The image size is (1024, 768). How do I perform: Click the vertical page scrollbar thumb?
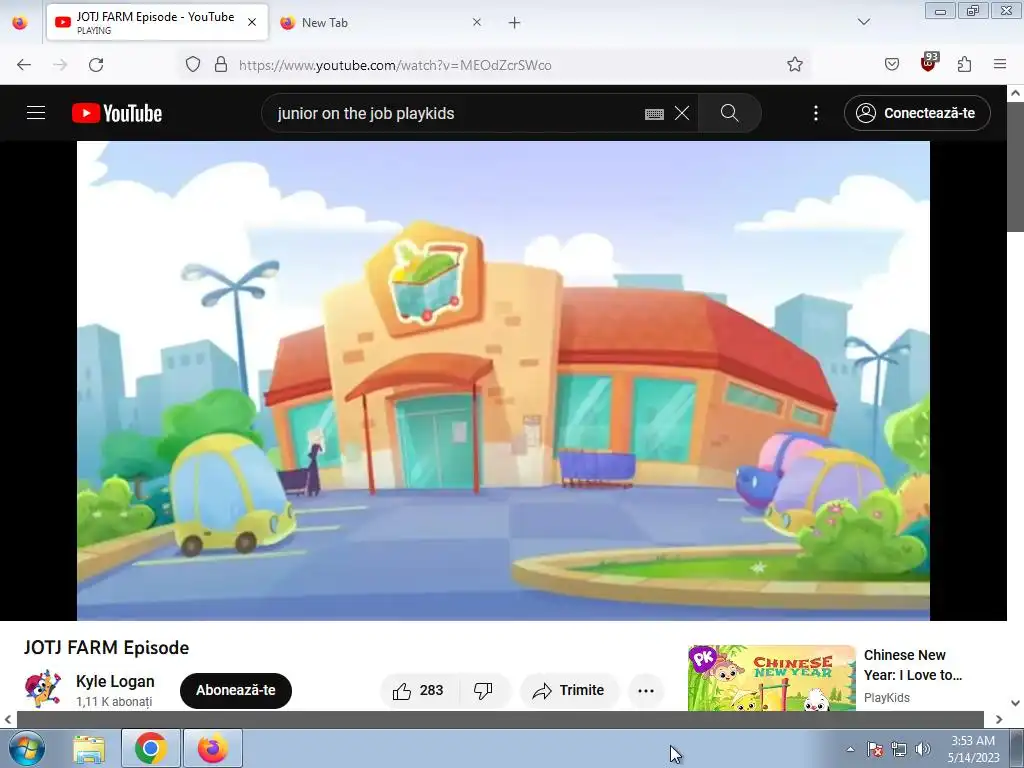(x=1016, y=167)
